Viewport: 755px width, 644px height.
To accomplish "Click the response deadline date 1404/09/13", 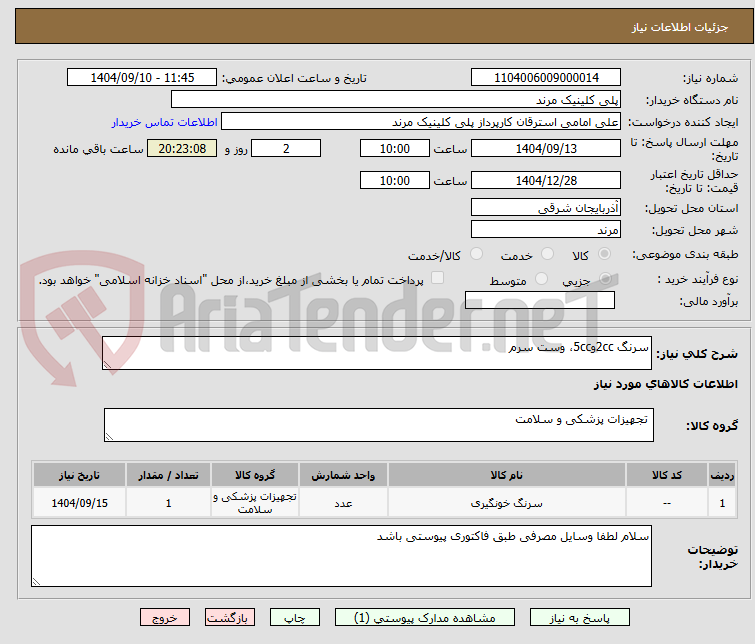I will tap(546, 148).
